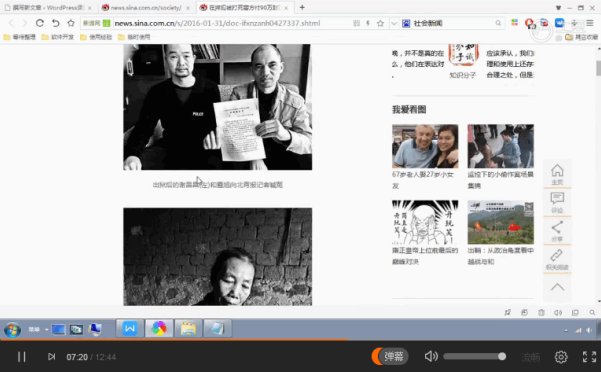
Task: Show desktop via quick launch icon
Action: (x=58, y=329)
